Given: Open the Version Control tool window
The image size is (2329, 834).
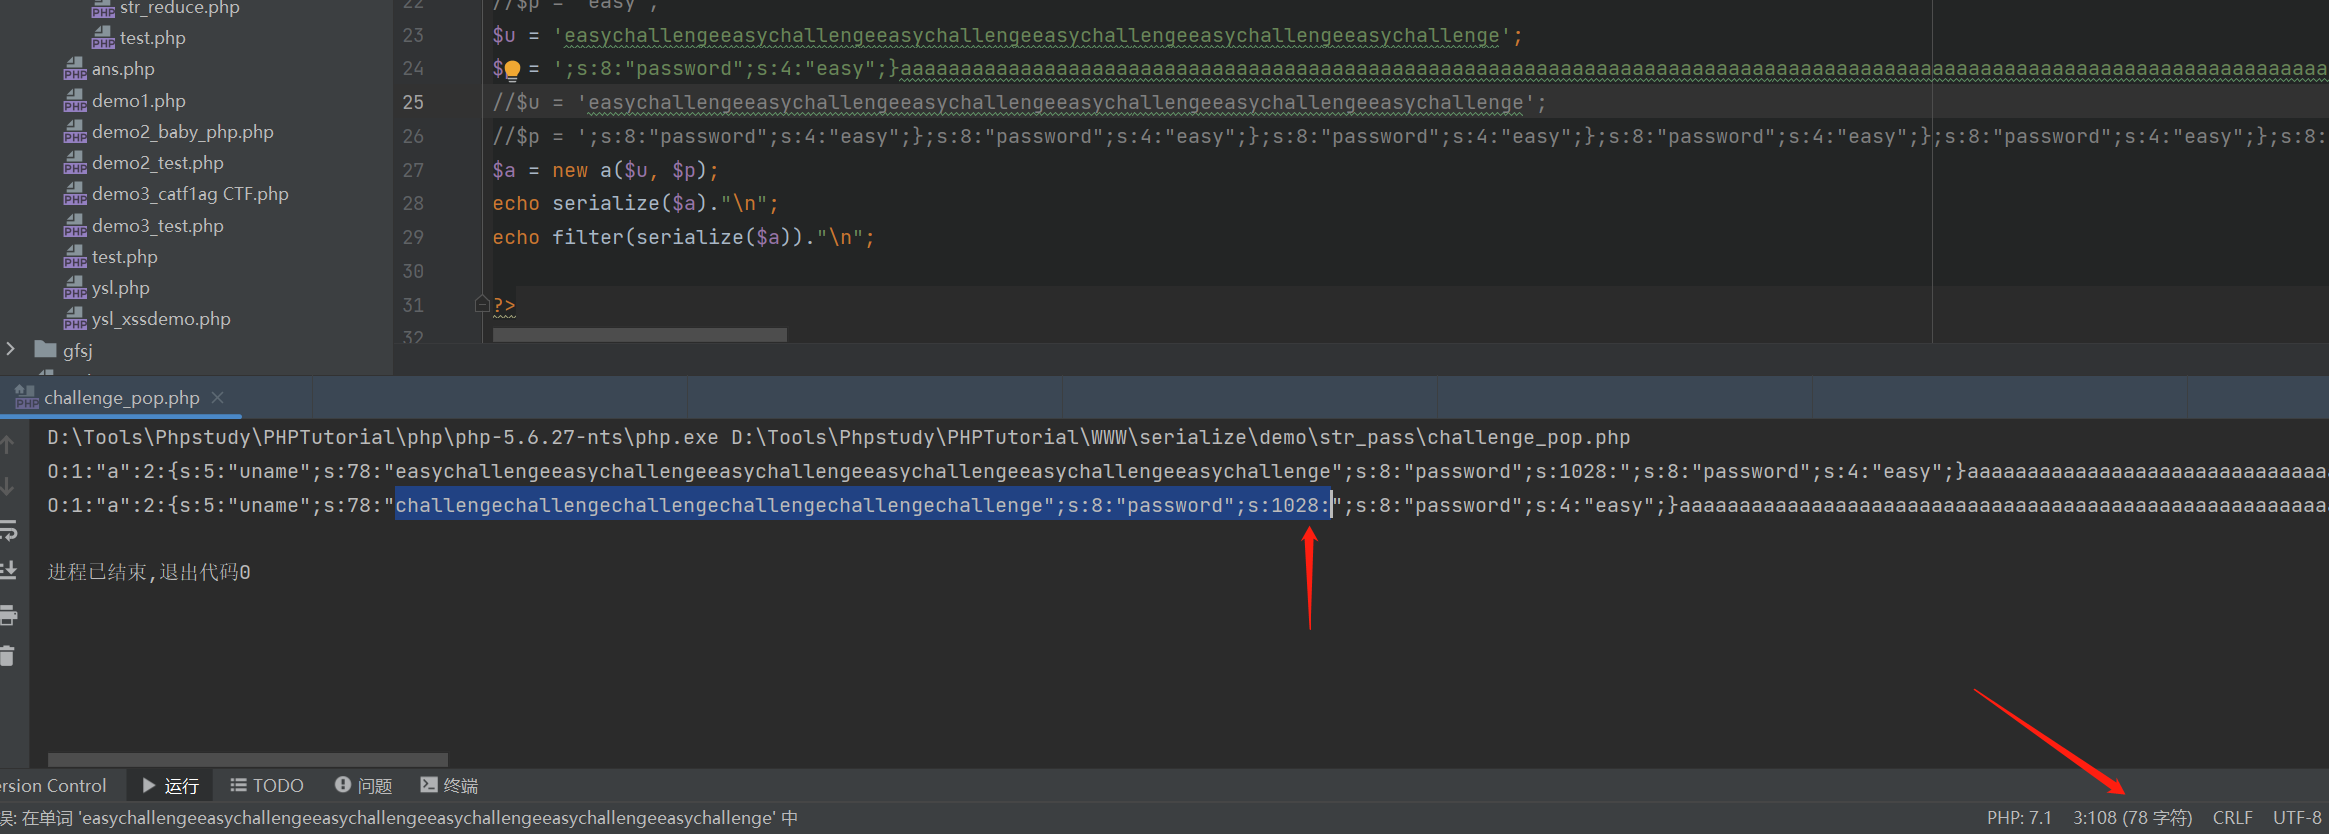Looking at the screenshot, I should tap(52, 786).
